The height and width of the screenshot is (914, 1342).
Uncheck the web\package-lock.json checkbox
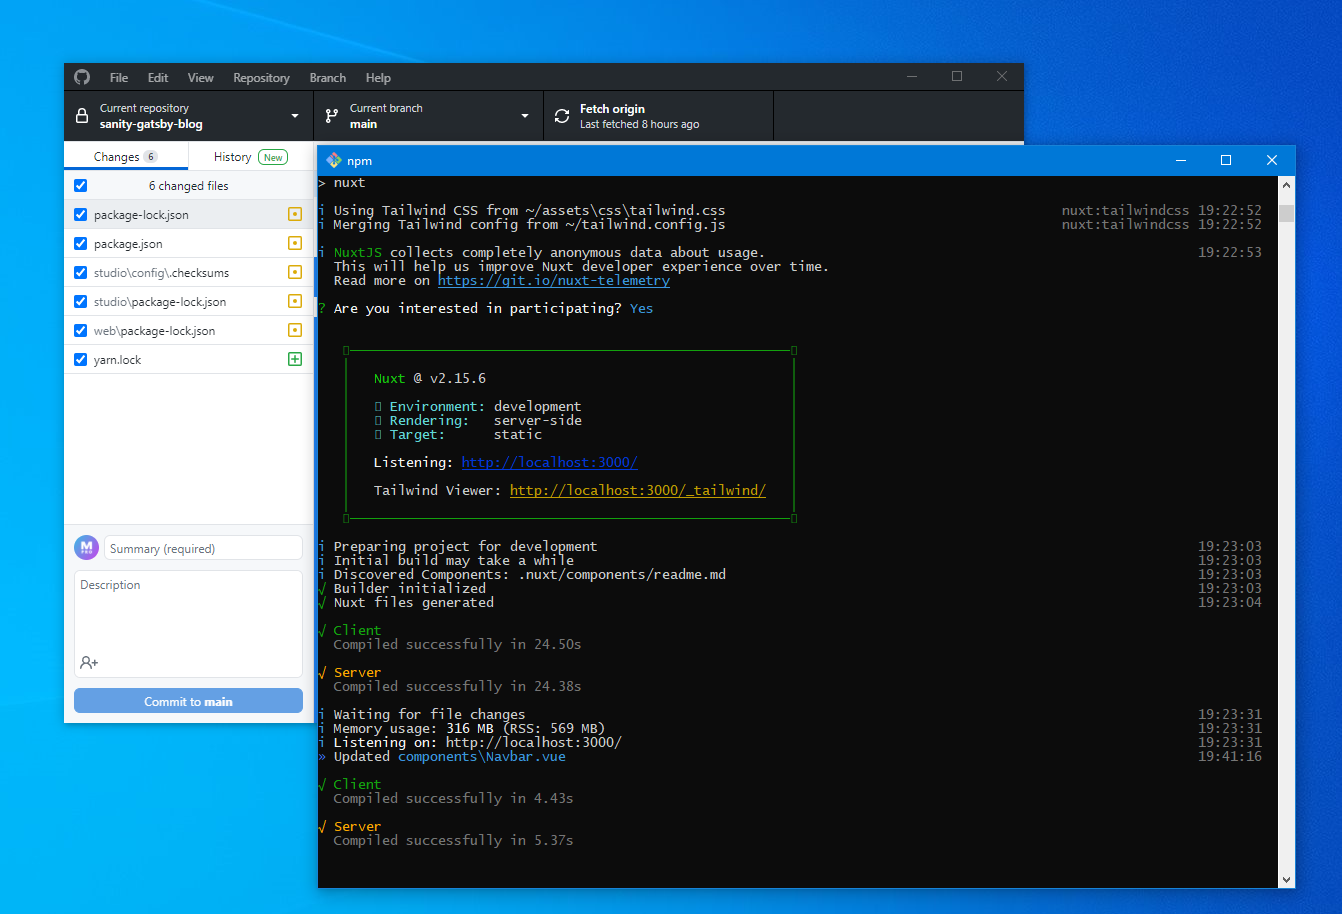[x=81, y=330]
